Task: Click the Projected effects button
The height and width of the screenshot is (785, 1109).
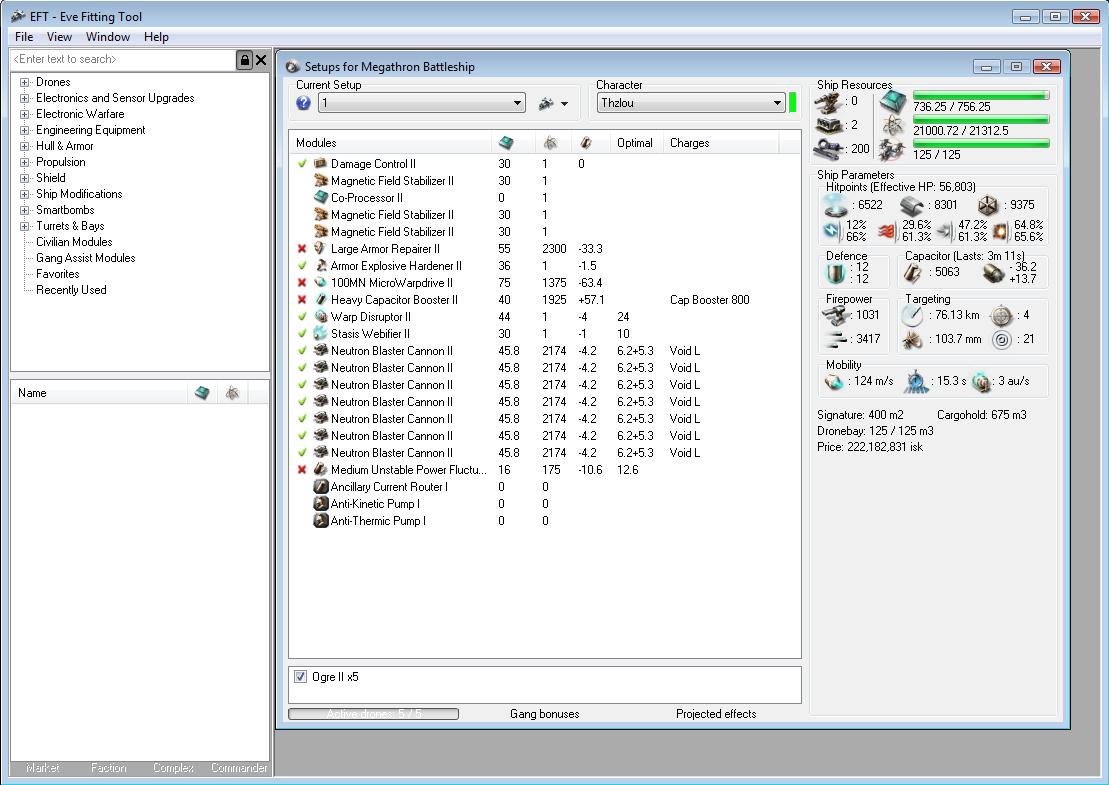Action: pos(716,714)
